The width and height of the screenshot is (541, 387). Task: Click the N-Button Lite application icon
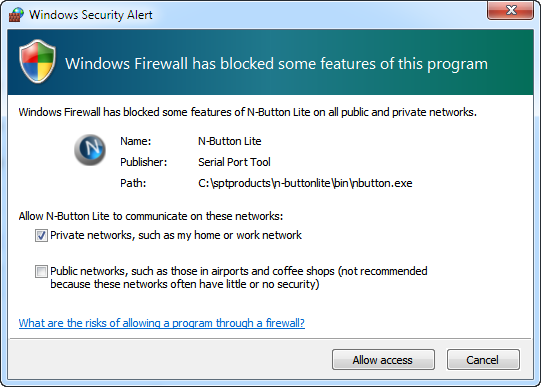[90, 150]
